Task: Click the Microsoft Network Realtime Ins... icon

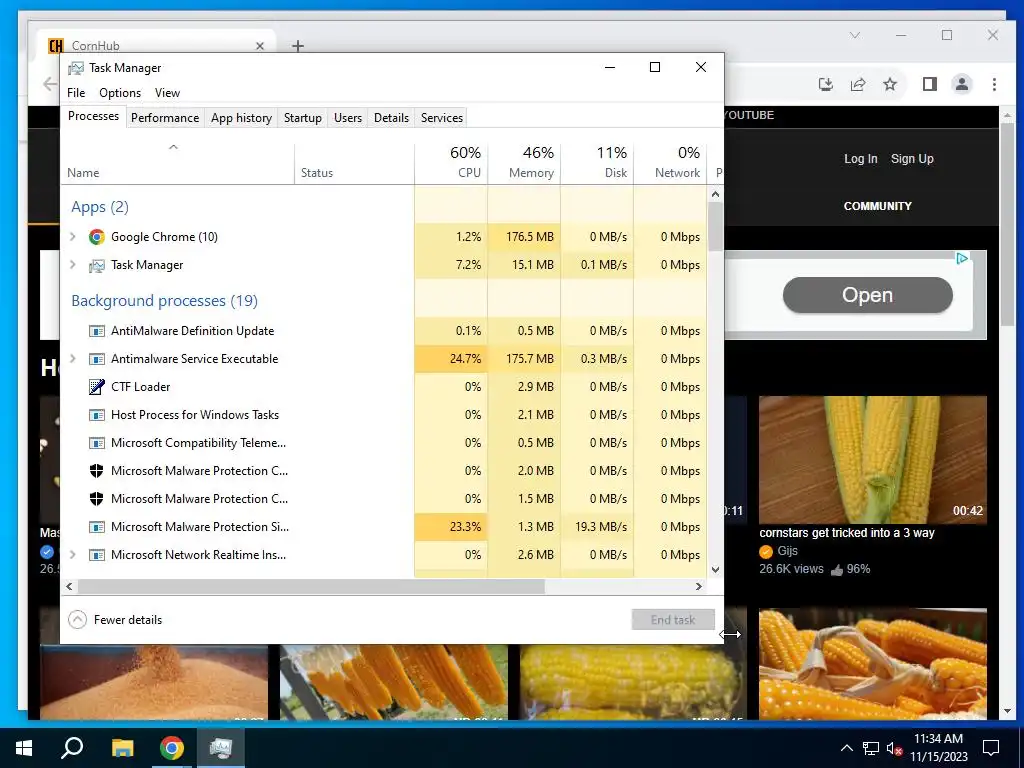Action: click(x=97, y=555)
